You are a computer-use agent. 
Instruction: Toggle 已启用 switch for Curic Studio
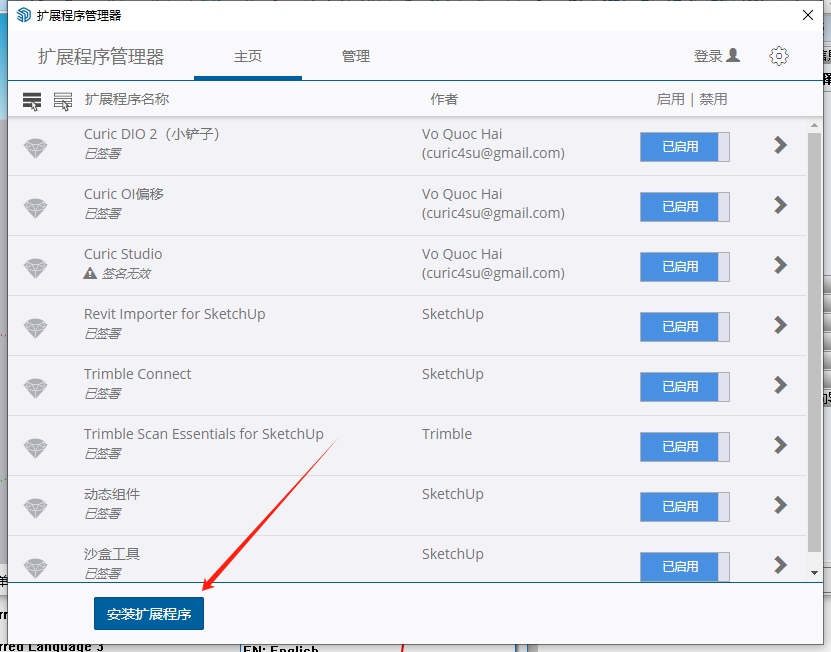pyautogui.click(x=685, y=267)
